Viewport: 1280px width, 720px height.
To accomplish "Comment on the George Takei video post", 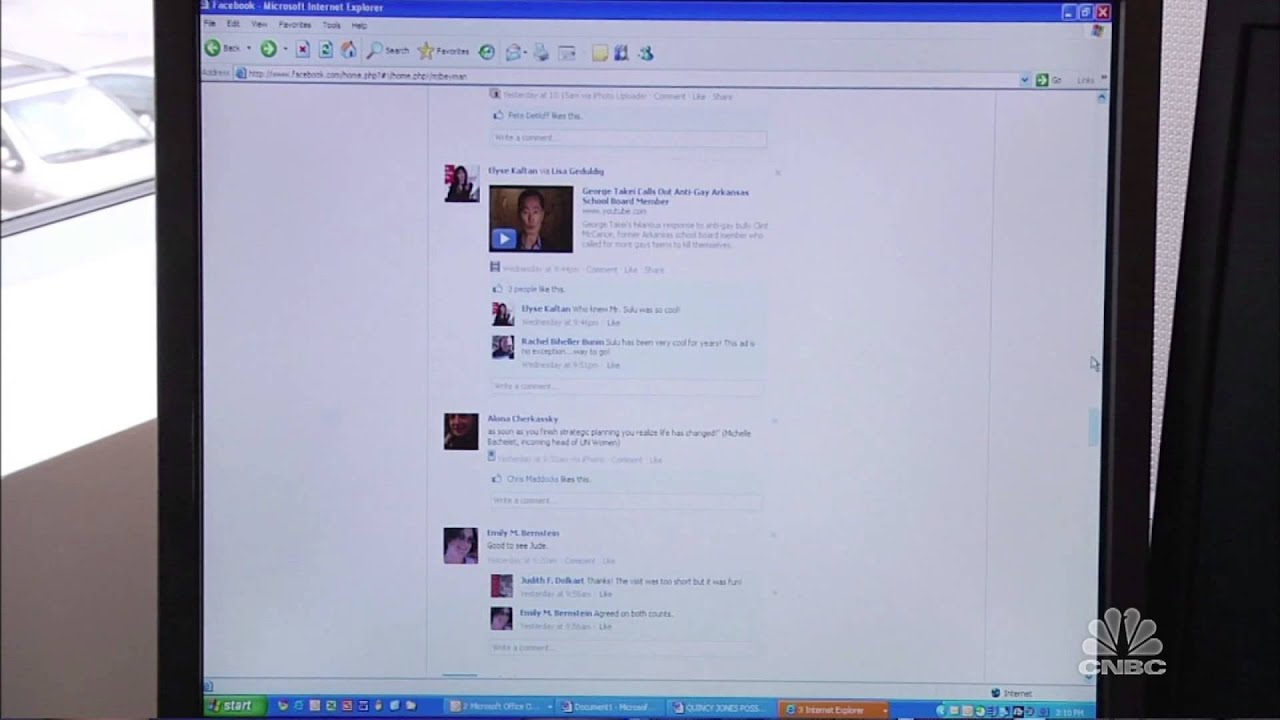I will pos(601,270).
